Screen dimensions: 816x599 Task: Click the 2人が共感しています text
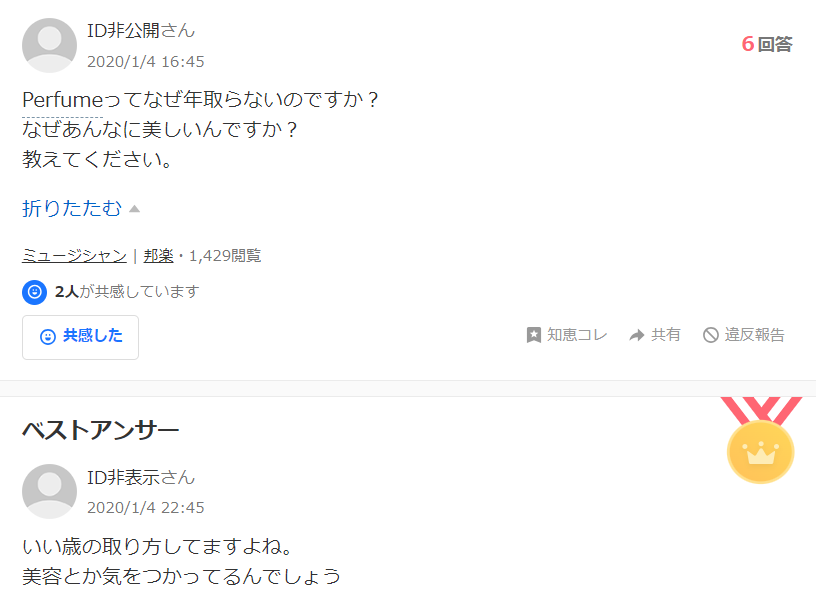pyautogui.click(x=127, y=291)
